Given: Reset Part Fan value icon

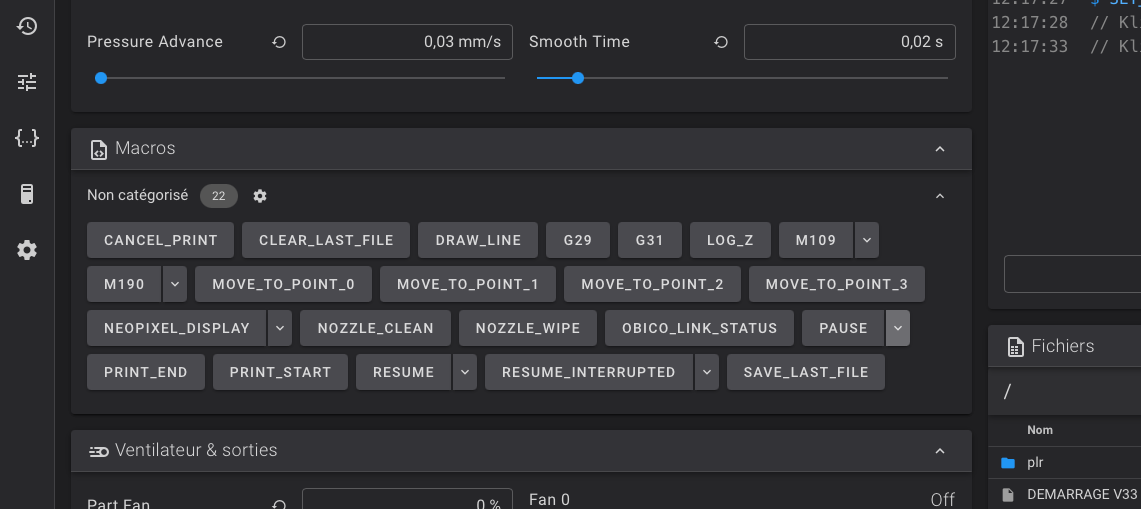Looking at the screenshot, I should point(279,505).
